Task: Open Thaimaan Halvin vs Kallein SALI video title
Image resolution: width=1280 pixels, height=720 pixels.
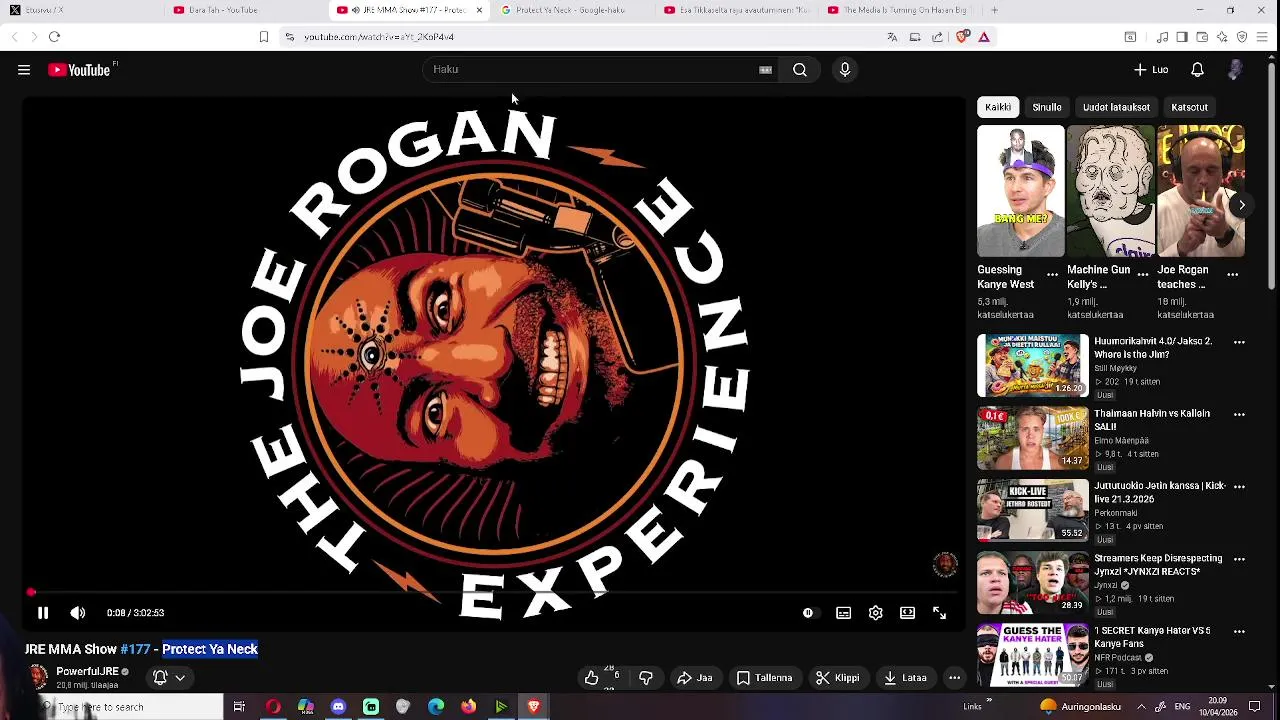Action: [x=1152, y=420]
